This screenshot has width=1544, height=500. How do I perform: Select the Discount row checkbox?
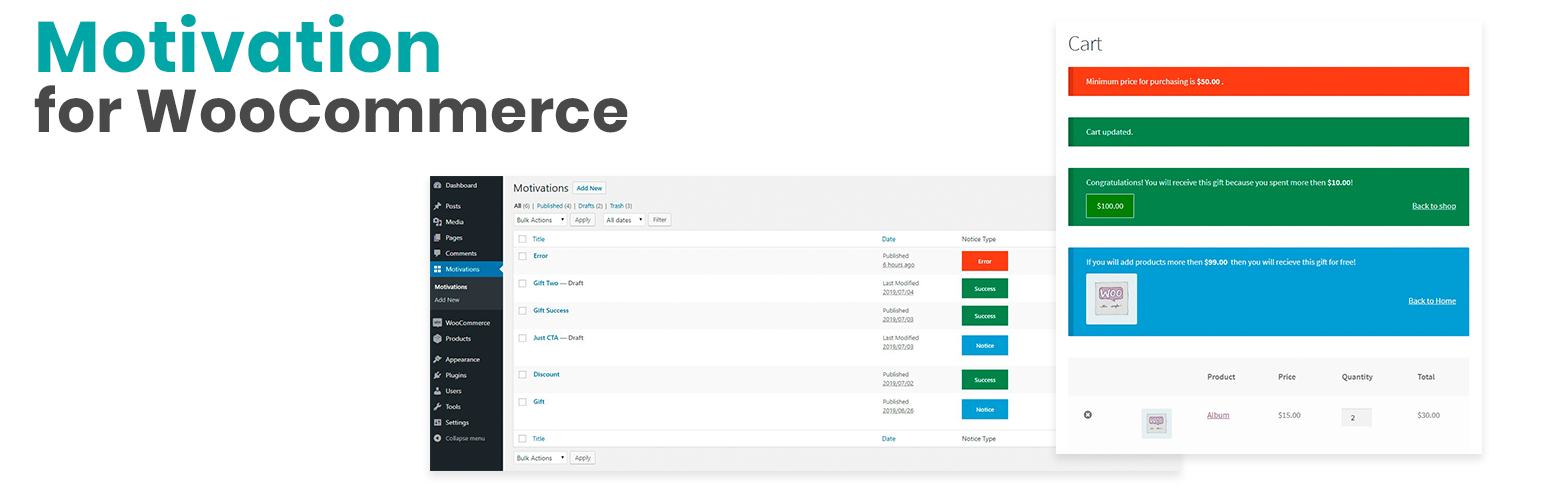pyautogui.click(x=522, y=375)
